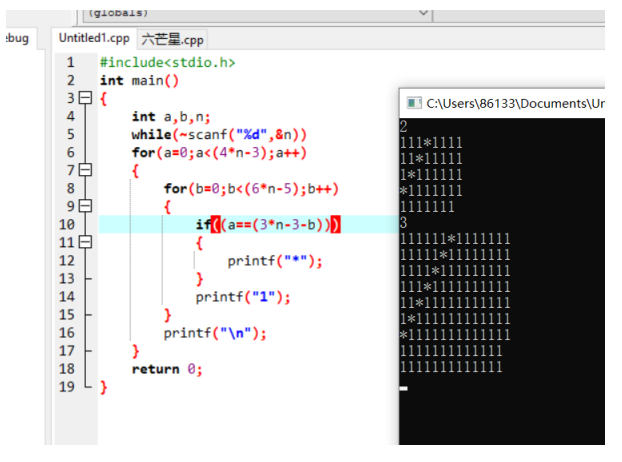Click the console window icon in title bar

tap(414, 103)
